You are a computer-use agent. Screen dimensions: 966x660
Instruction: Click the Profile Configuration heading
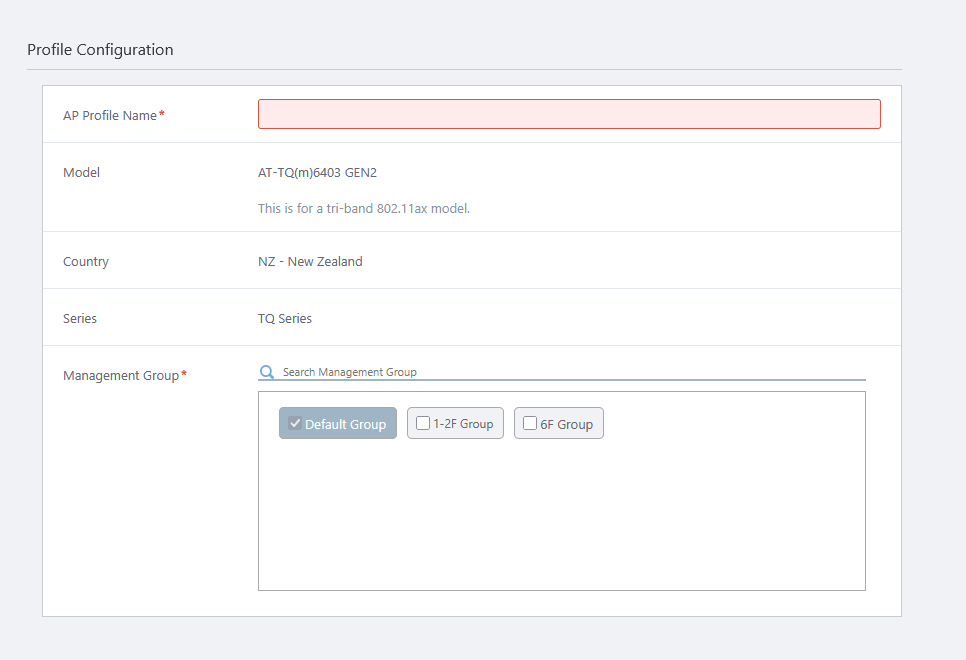pos(100,50)
